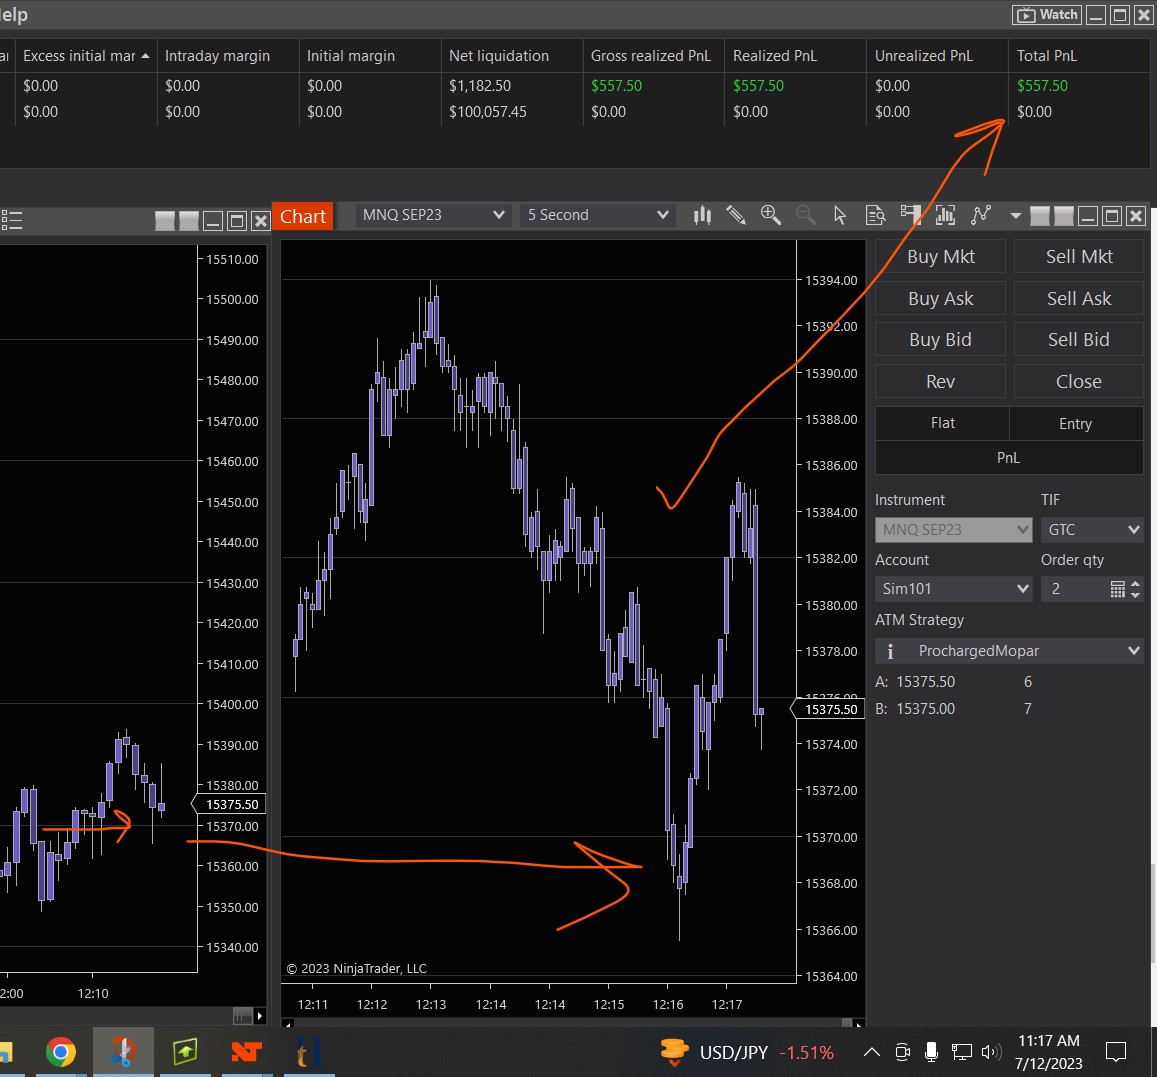
Task: Select the drawing tools pencil icon
Action: (x=736, y=215)
